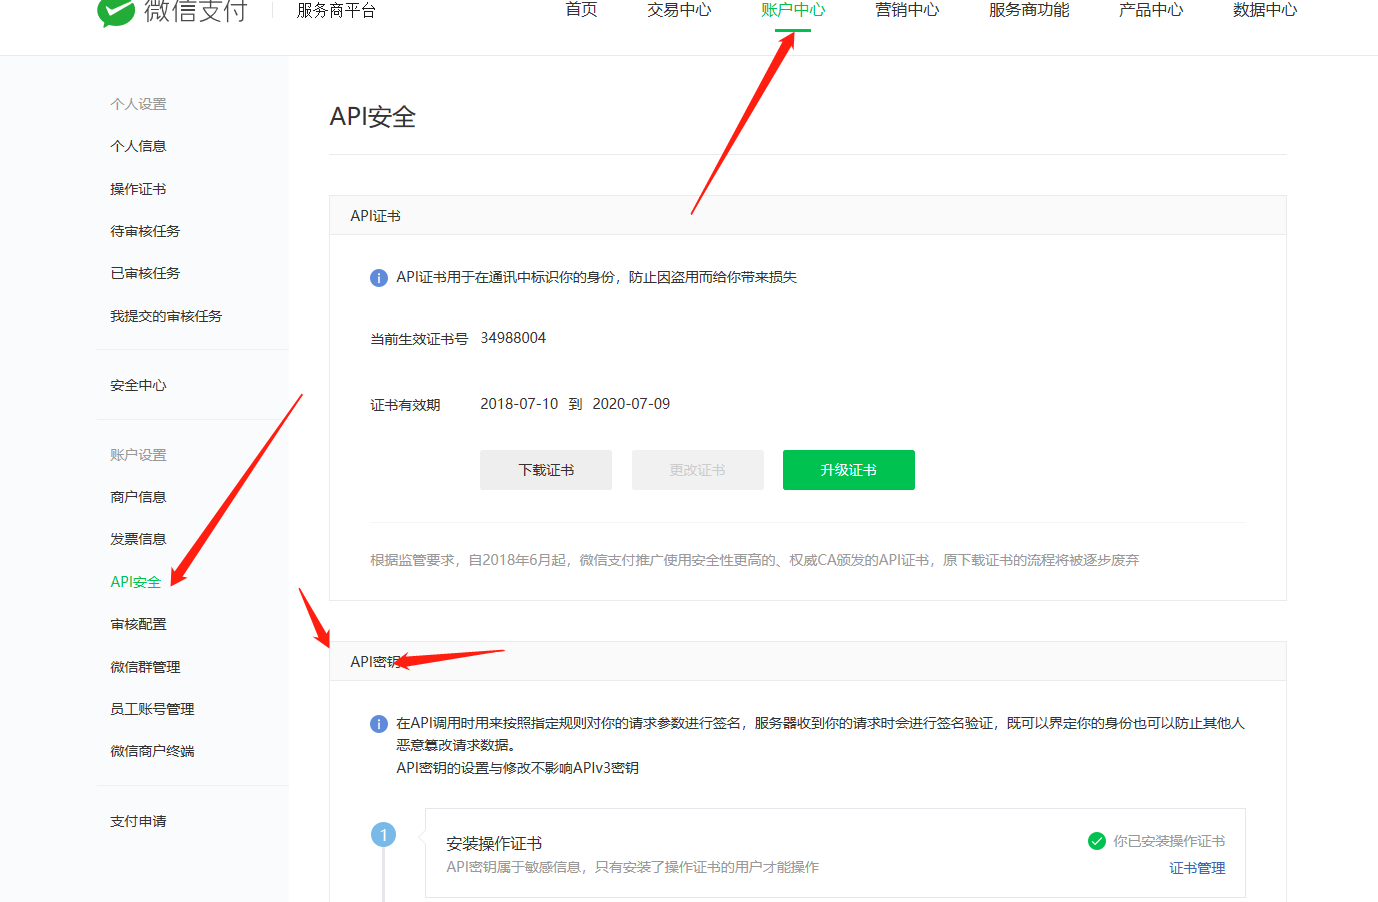Click the 安装操作证书 step title
Screen dimensions: 1378x902
494,844
